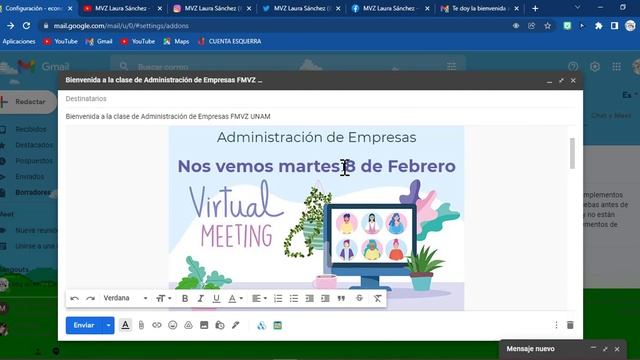This screenshot has height=360, width=640.
Task: Open the Maps bookmark
Action: click(177, 41)
